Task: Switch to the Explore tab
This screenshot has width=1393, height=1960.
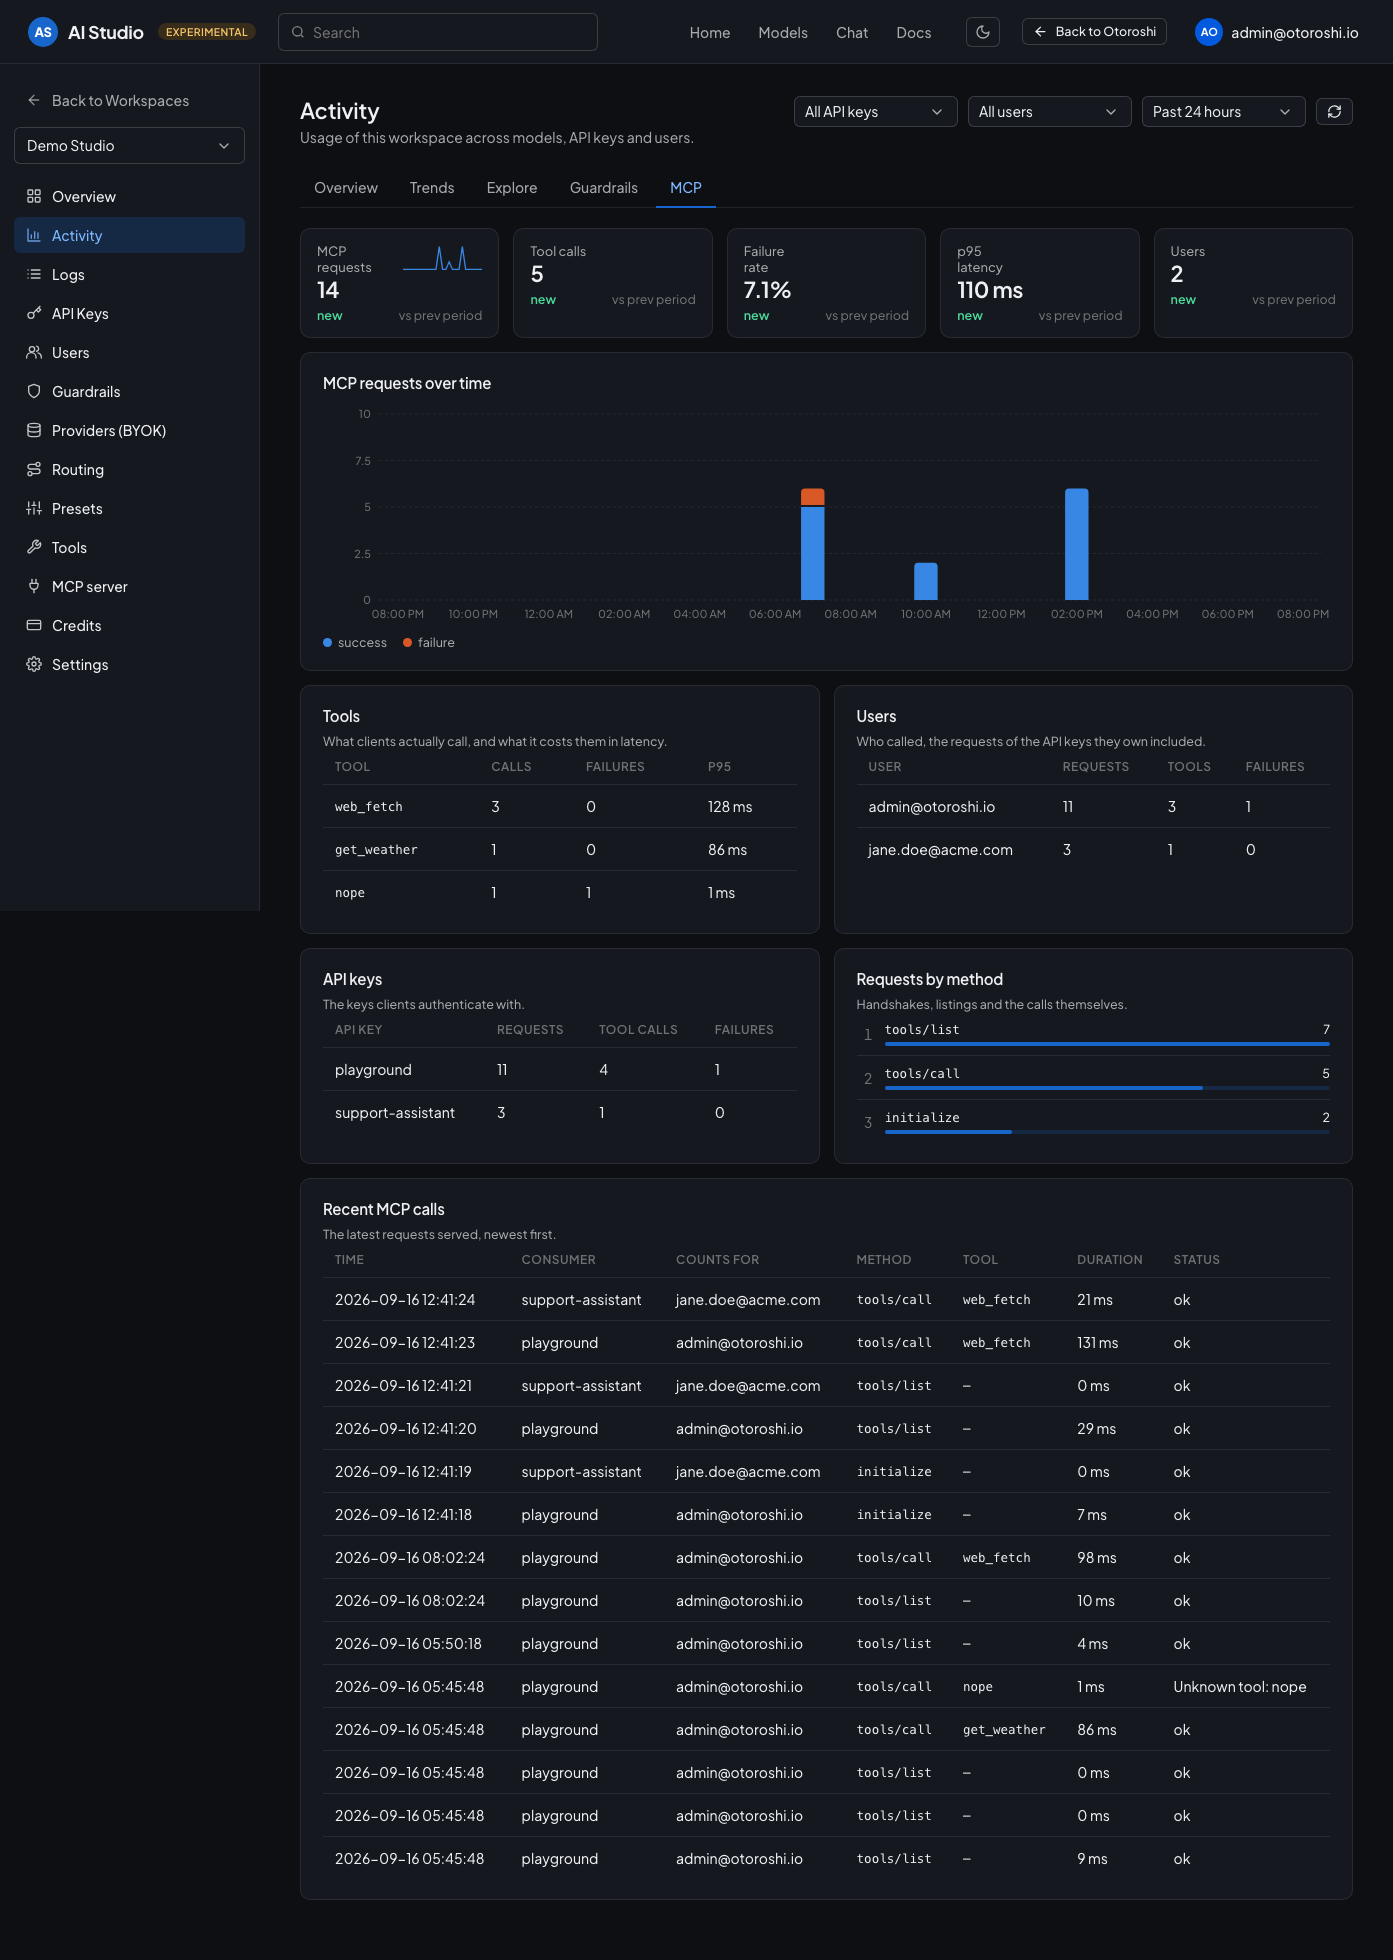Action: pos(512,188)
